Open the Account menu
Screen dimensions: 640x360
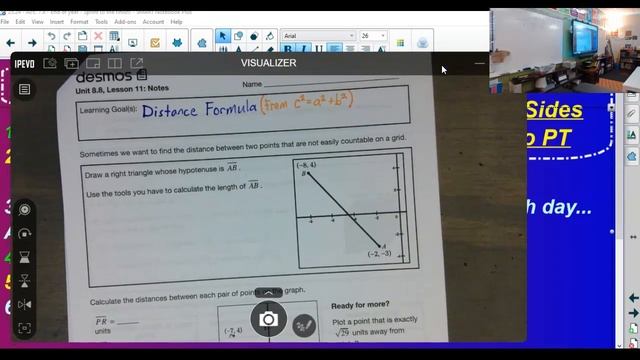click(153, 22)
